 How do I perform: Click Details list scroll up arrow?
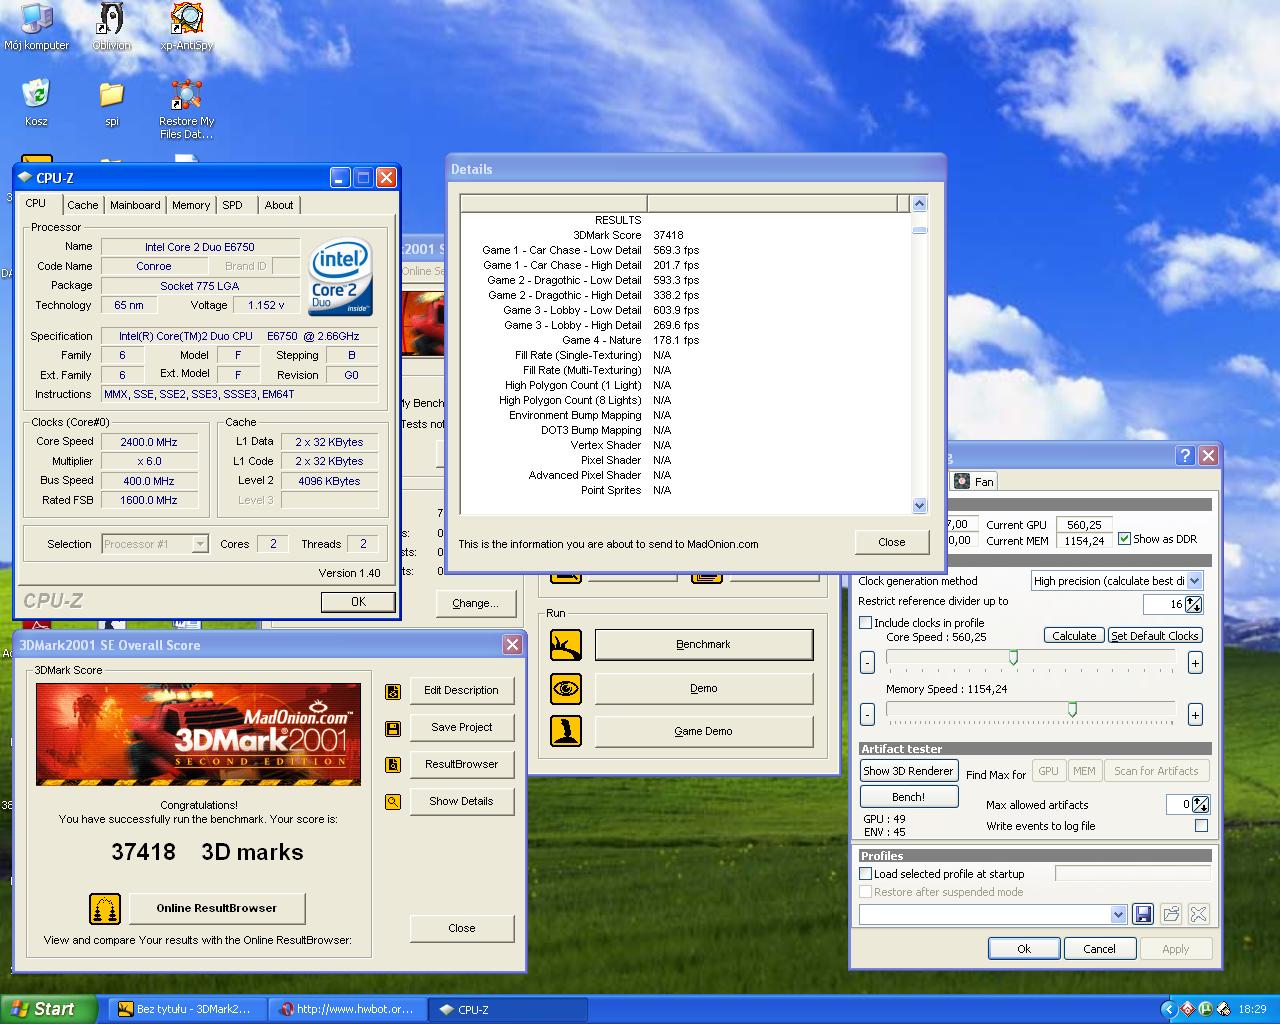coord(919,204)
